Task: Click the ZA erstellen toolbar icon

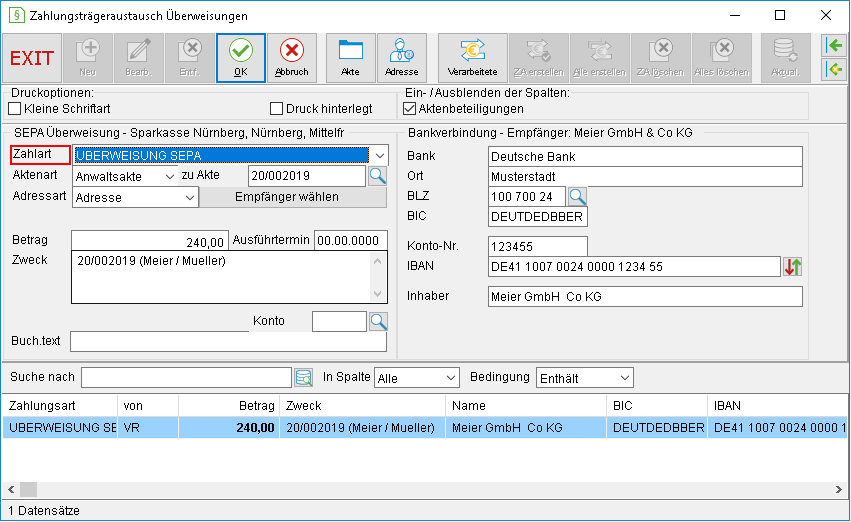Action: click(x=539, y=58)
